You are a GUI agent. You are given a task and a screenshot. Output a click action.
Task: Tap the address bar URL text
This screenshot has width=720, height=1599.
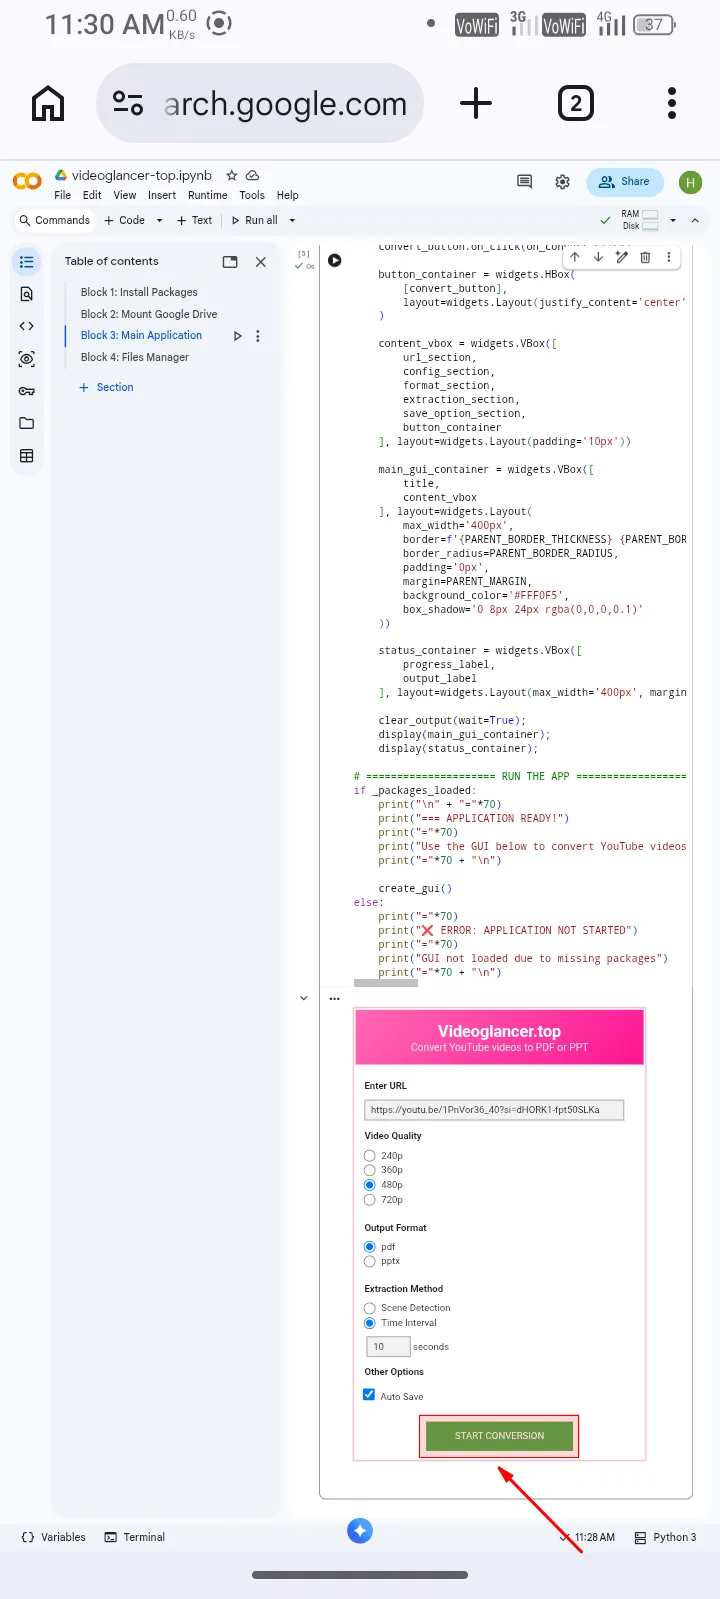(285, 103)
